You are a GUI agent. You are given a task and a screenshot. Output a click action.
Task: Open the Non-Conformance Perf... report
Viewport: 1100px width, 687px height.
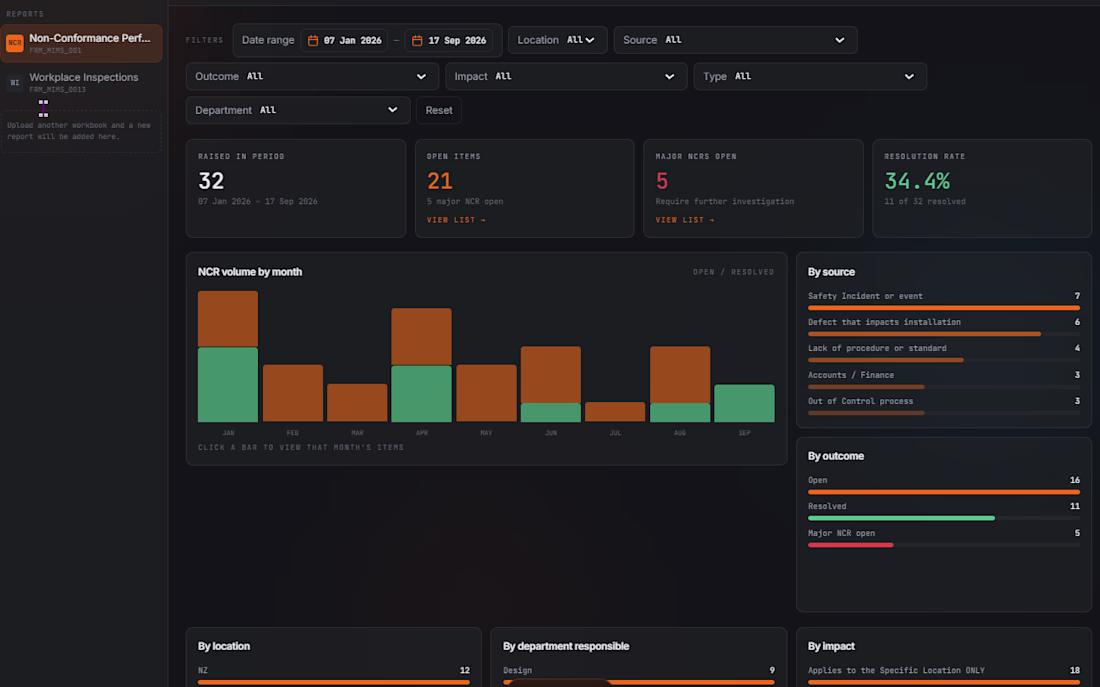[81, 43]
